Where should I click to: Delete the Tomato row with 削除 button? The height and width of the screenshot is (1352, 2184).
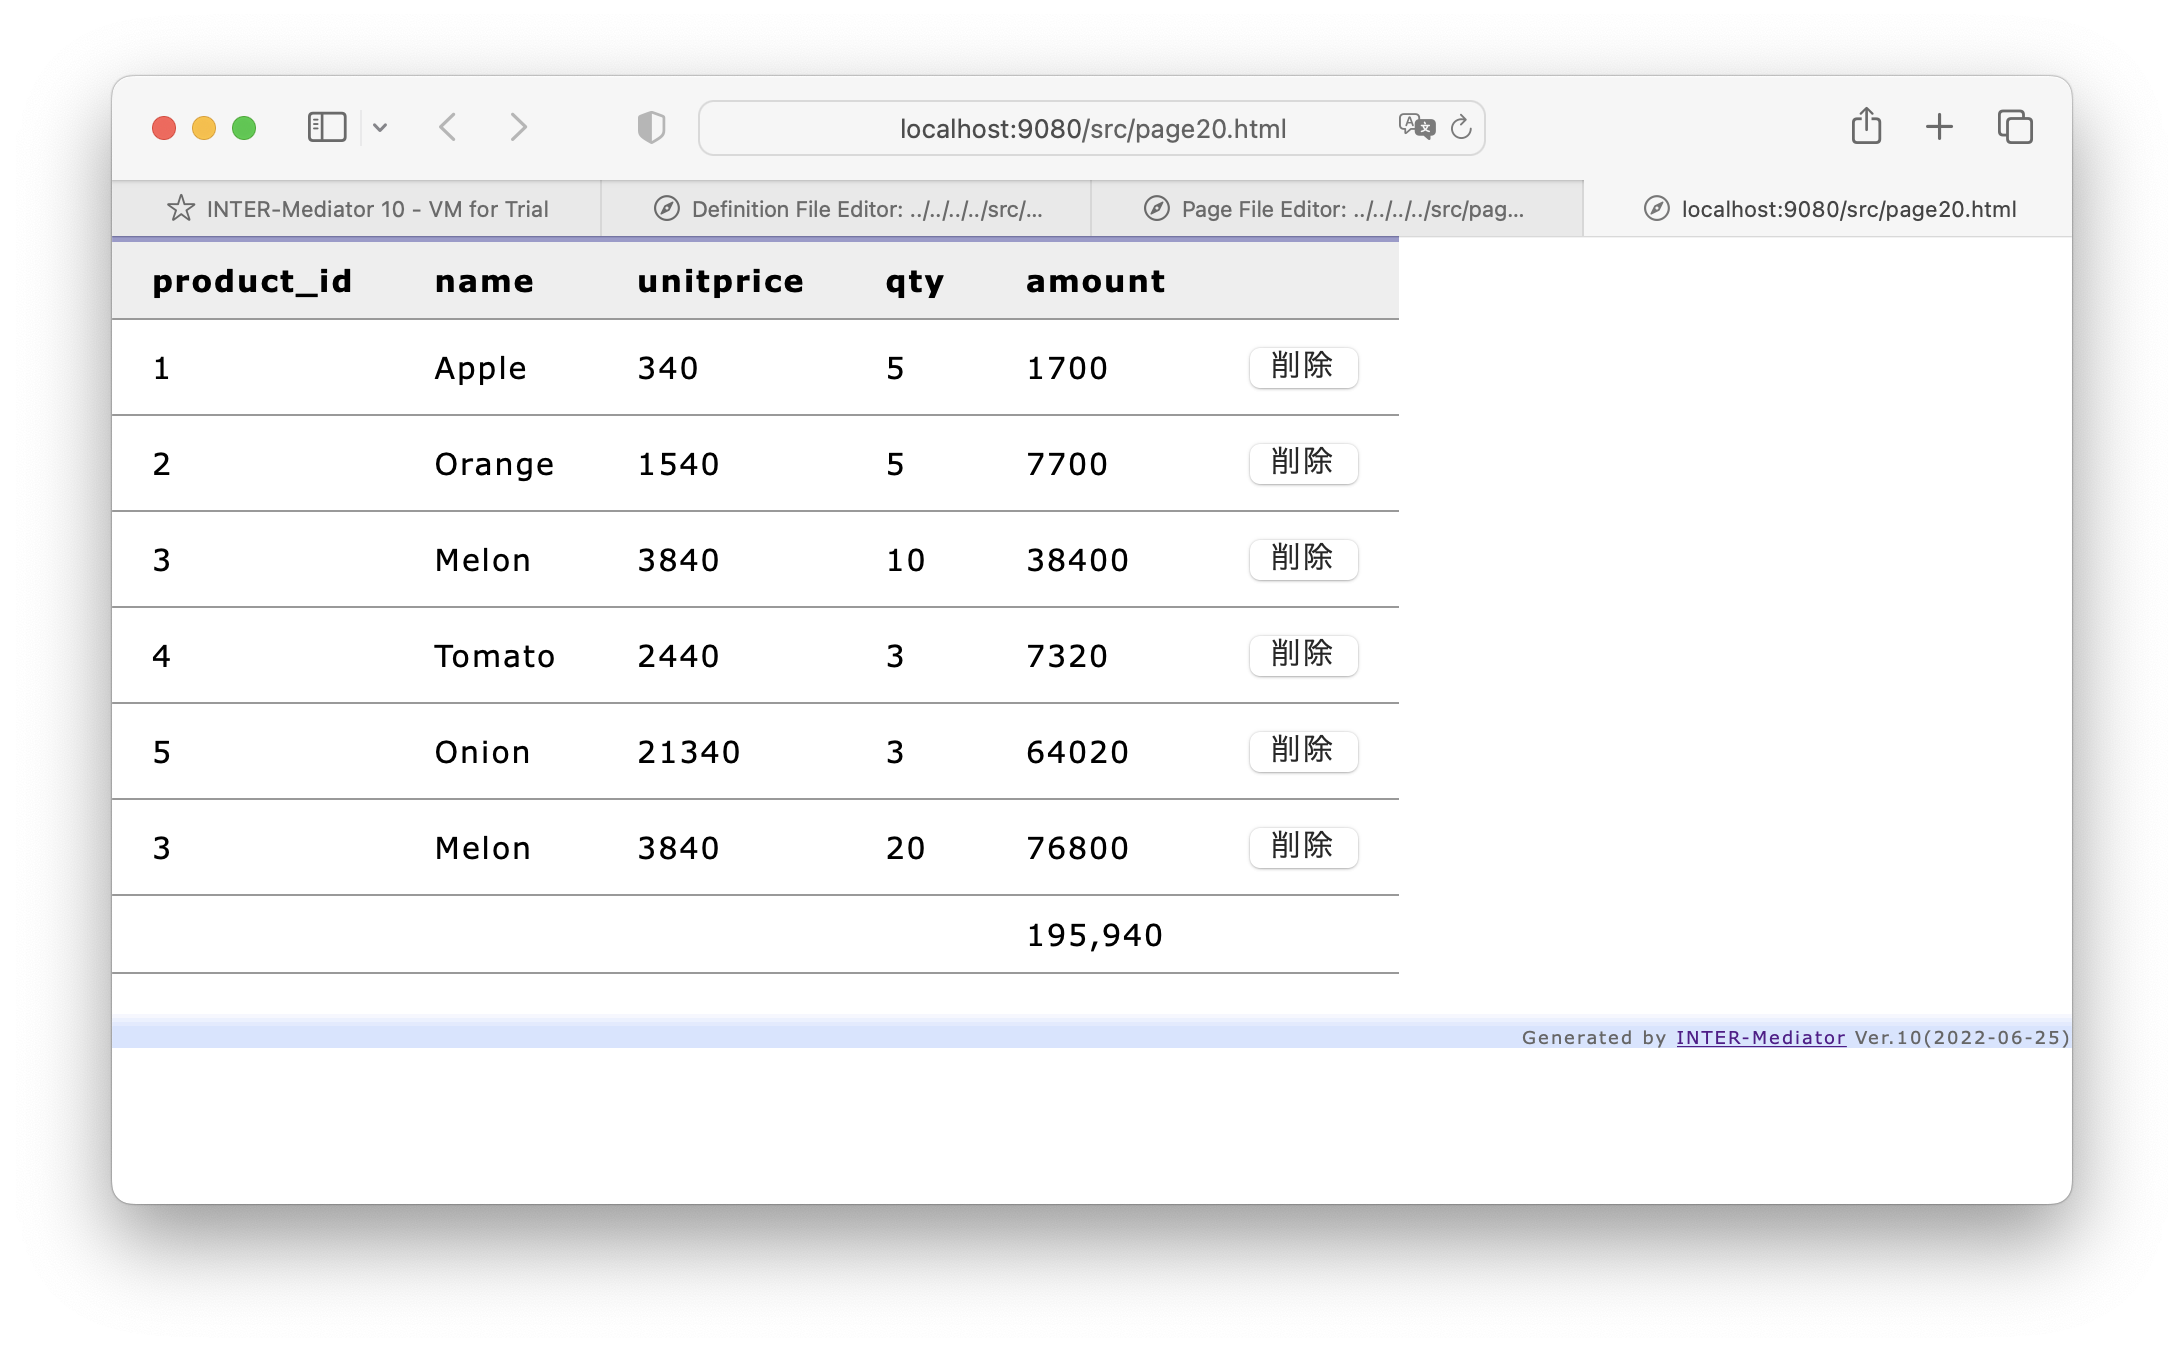tap(1303, 655)
